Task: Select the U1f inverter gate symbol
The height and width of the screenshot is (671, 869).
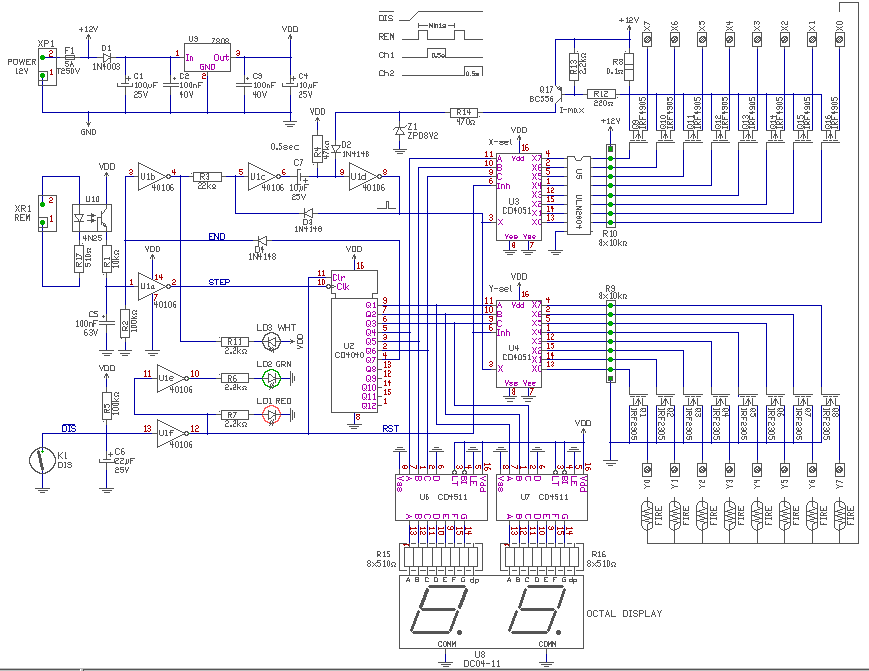Action: (172, 433)
